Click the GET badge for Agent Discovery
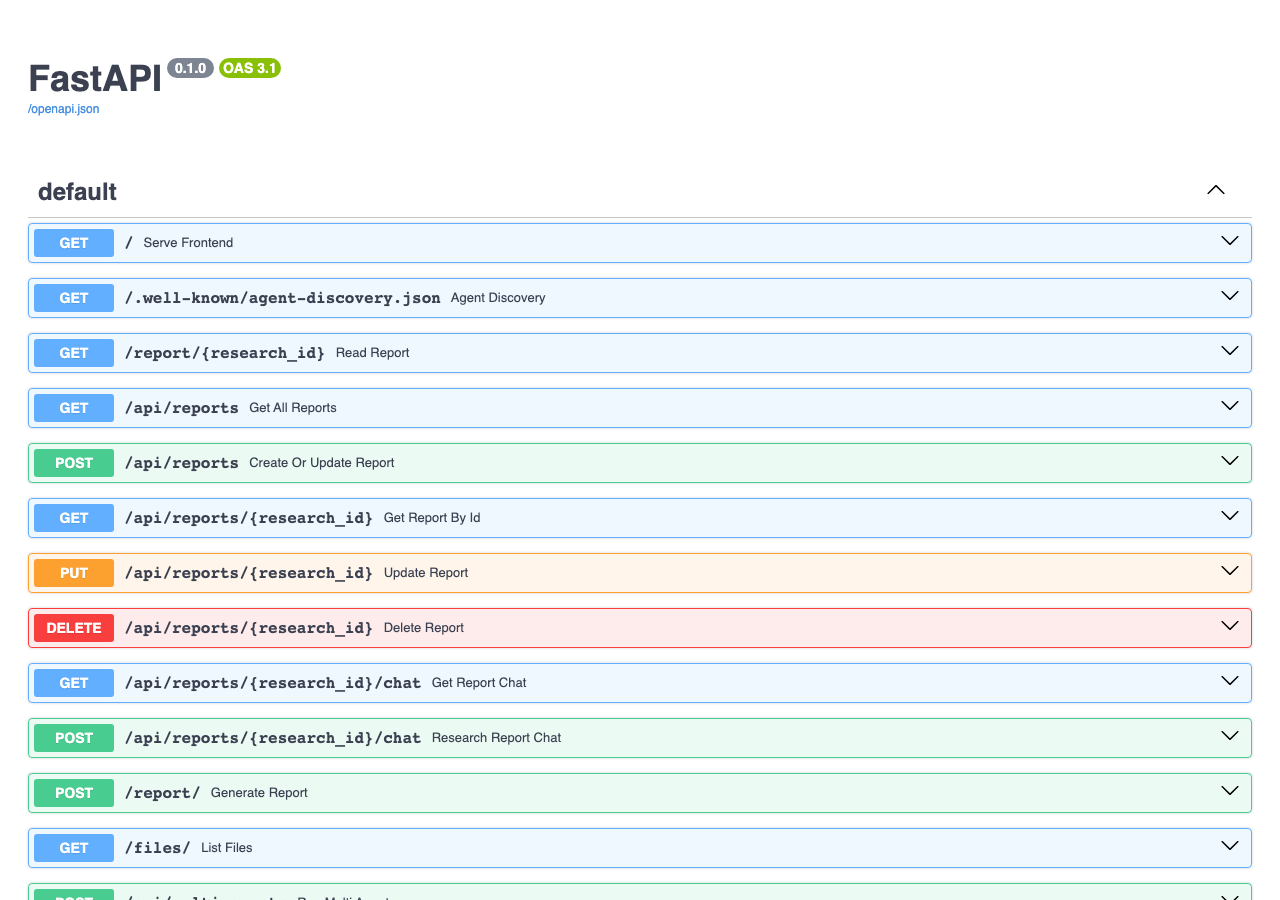The width and height of the screenshot is (1280, 900). tap(74, 298)
